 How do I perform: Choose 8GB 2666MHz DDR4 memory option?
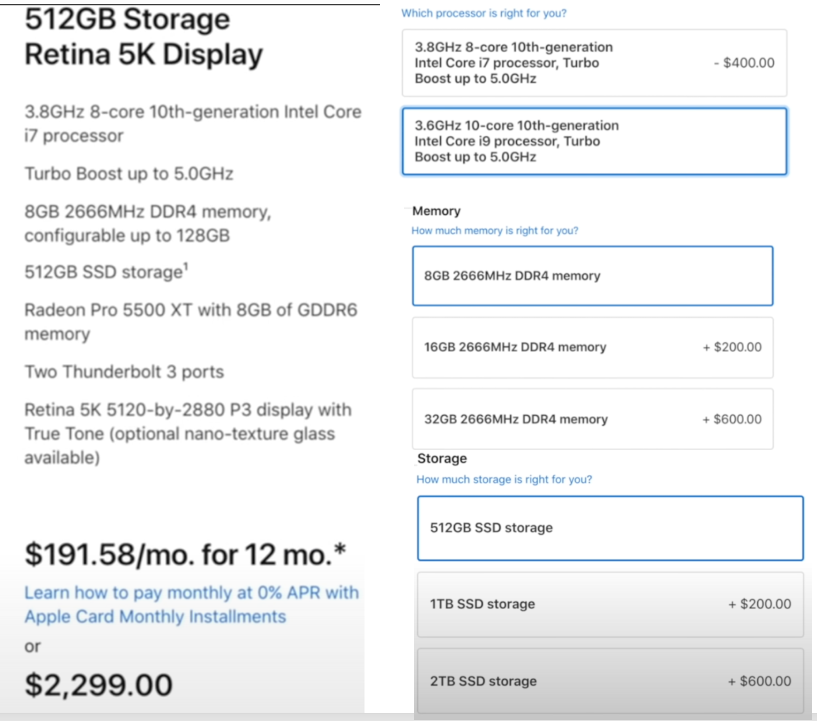(592, 276)
